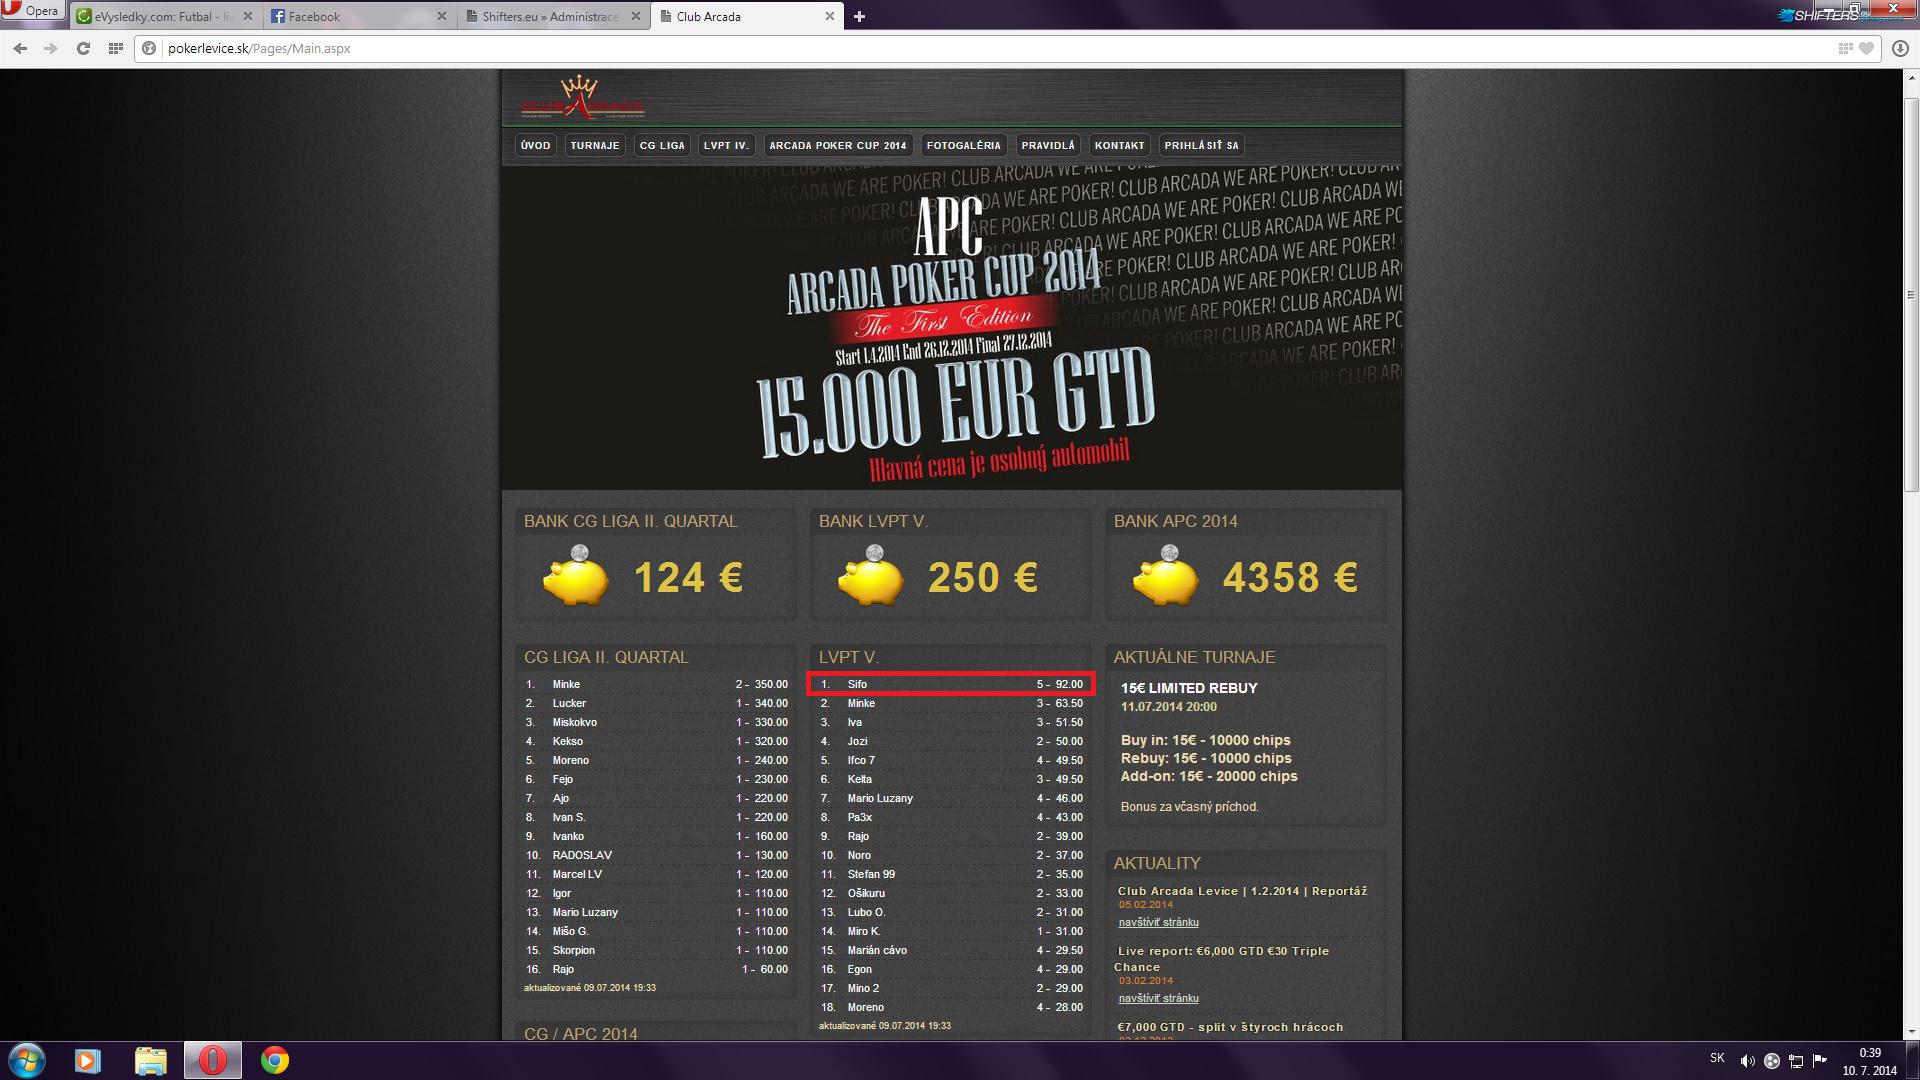Click piggy bank in BANK APC 2014 box
Screen dimensions: 1920x1080
click(x=1165, y=576)
